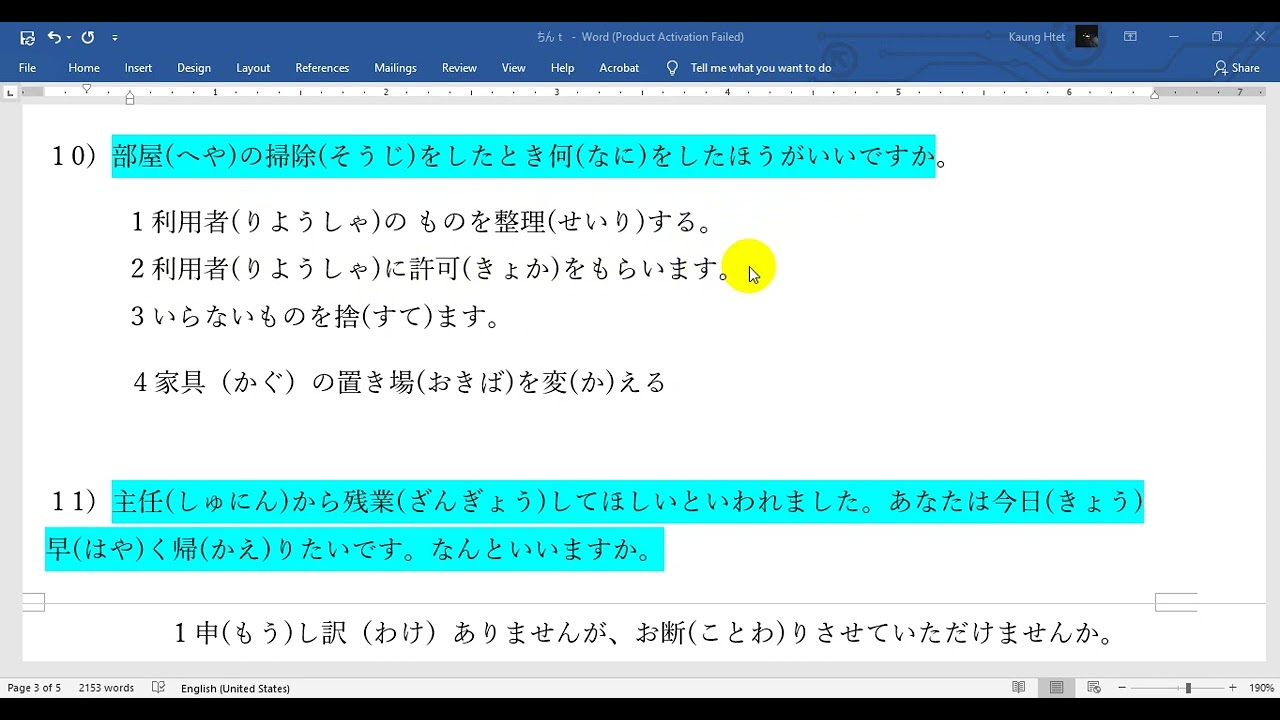
Task: Open word count '2153 words'
Action: 106,688
